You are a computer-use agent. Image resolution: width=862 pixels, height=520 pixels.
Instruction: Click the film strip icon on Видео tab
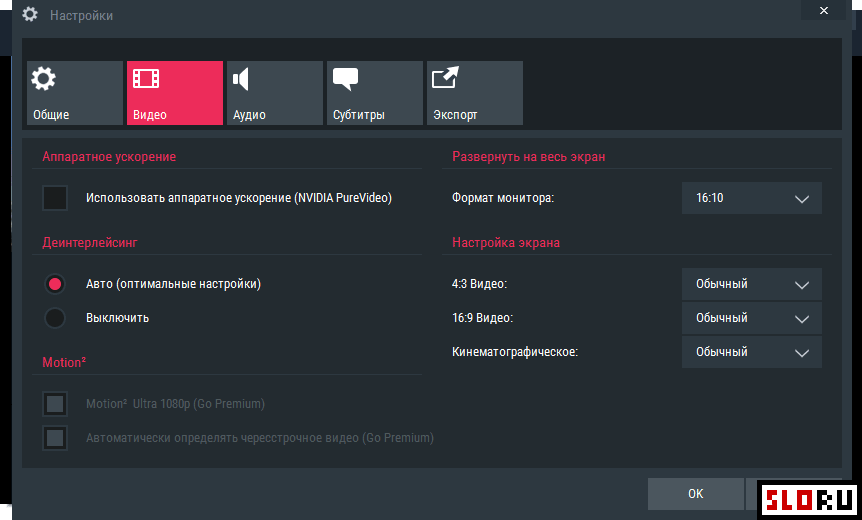[x=146, y=79]
